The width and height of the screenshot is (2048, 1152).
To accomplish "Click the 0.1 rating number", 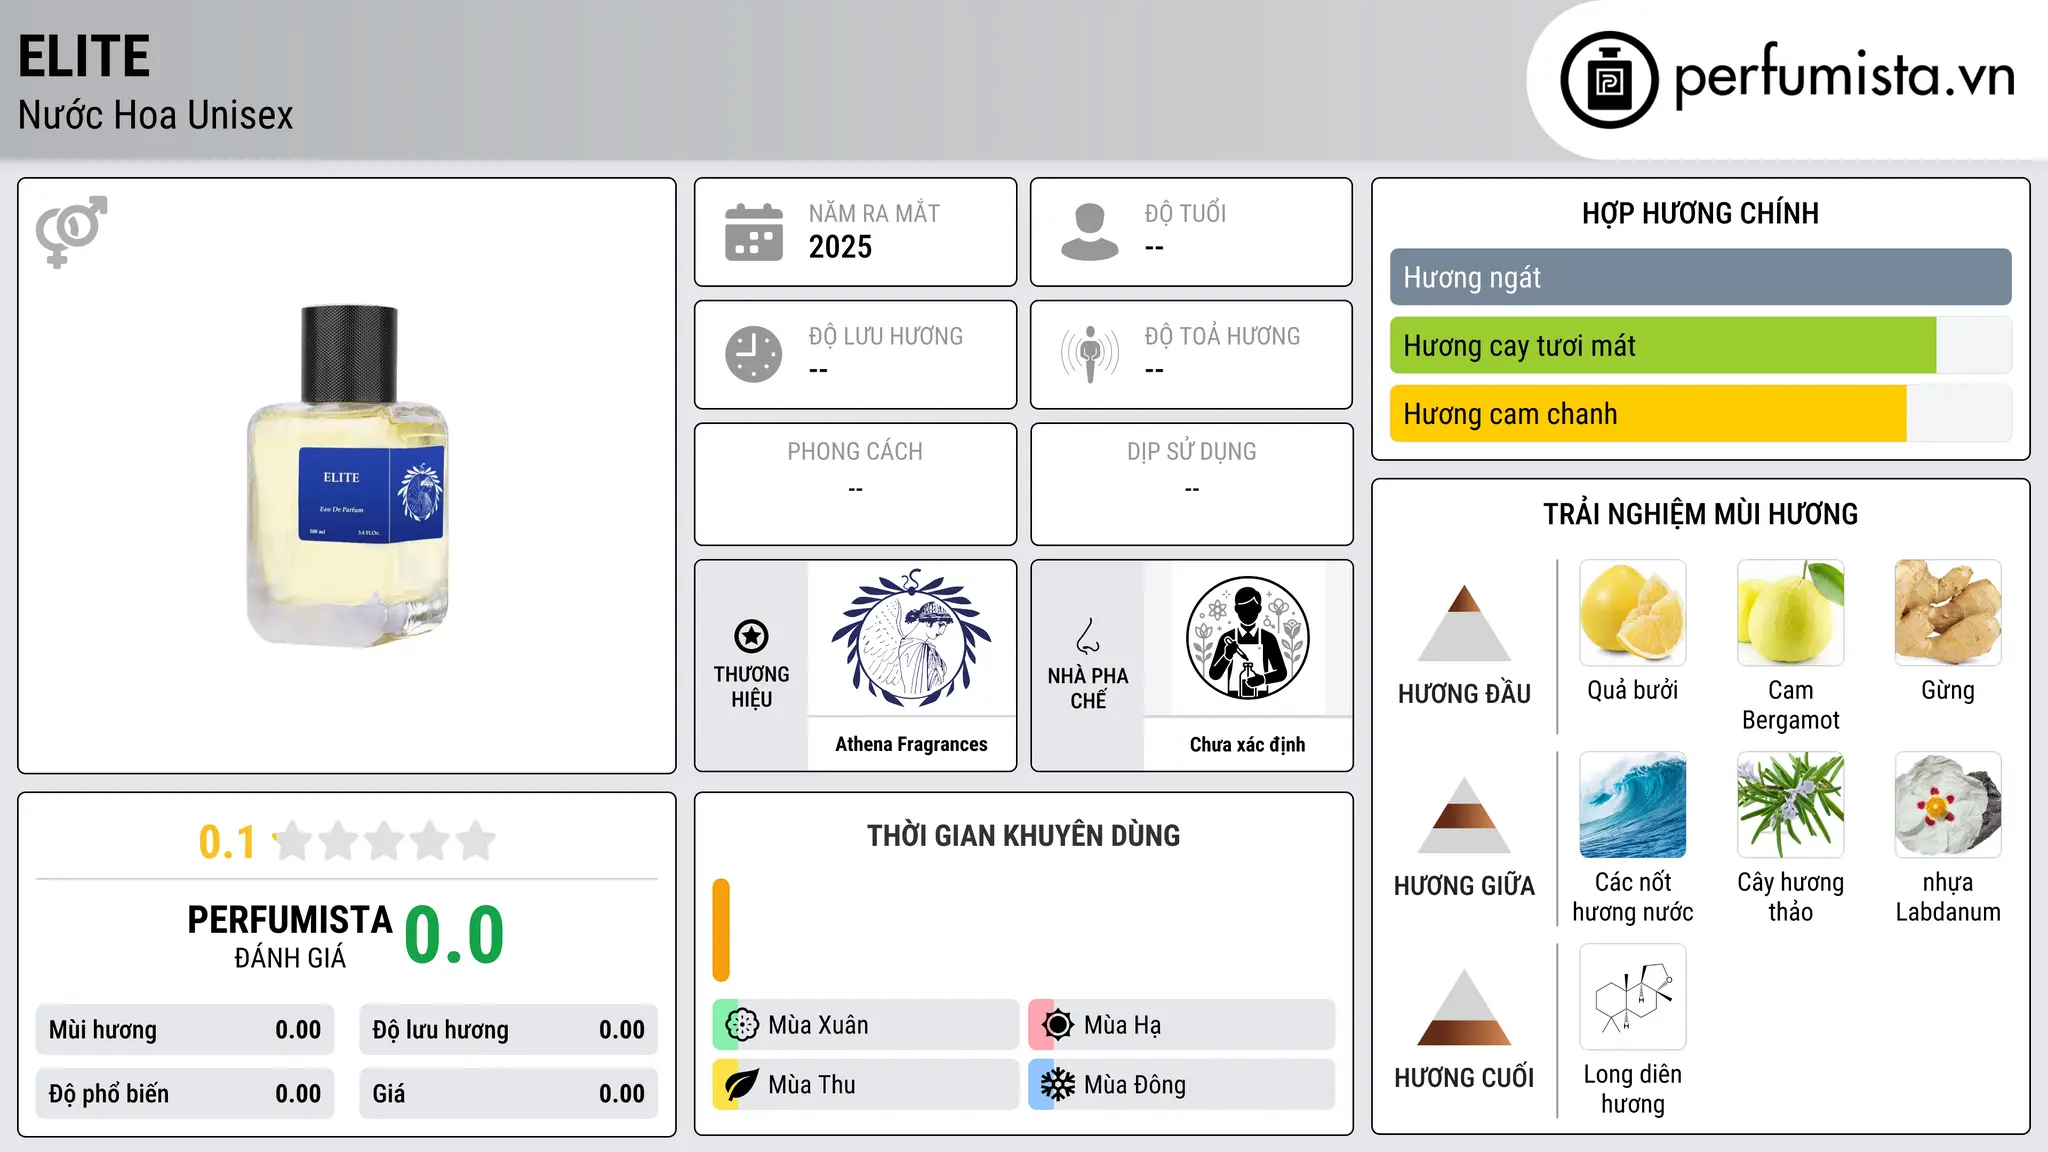I will 227,842.
